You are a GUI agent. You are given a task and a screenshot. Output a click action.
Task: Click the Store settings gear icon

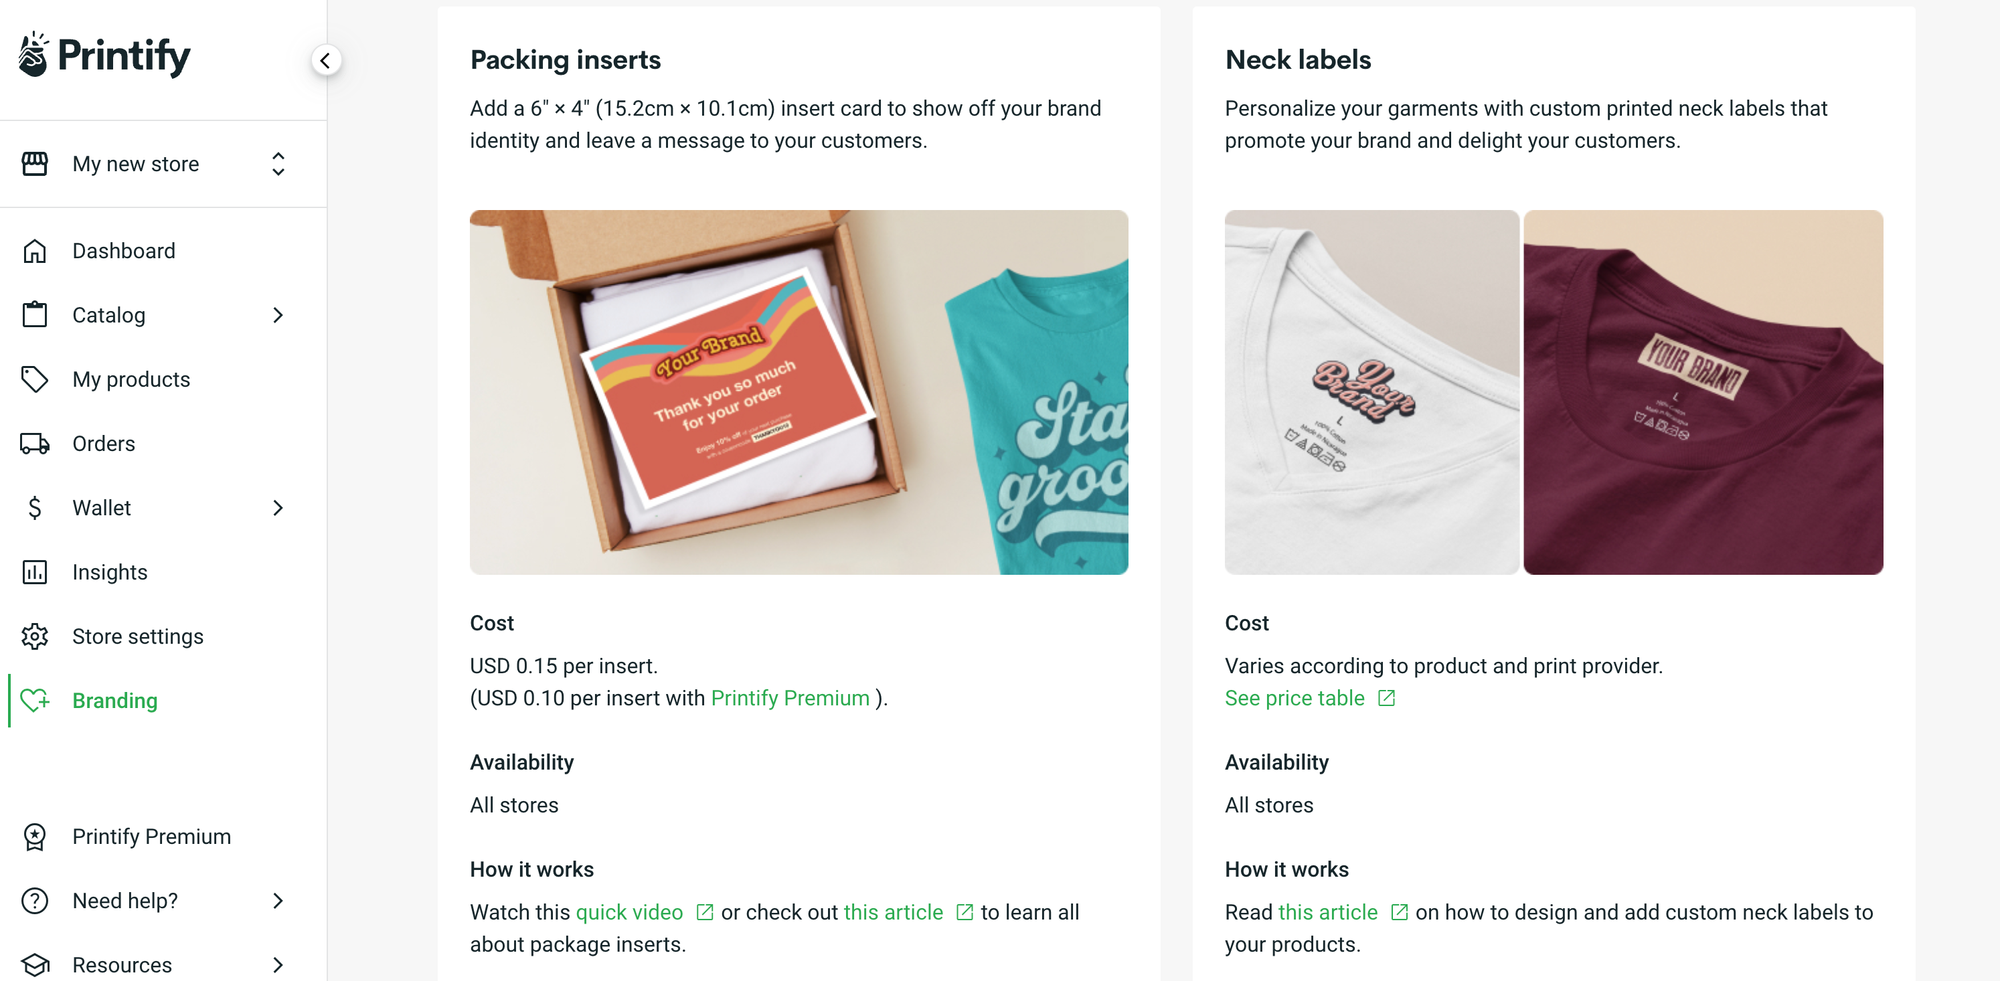[x=36, y=636]
